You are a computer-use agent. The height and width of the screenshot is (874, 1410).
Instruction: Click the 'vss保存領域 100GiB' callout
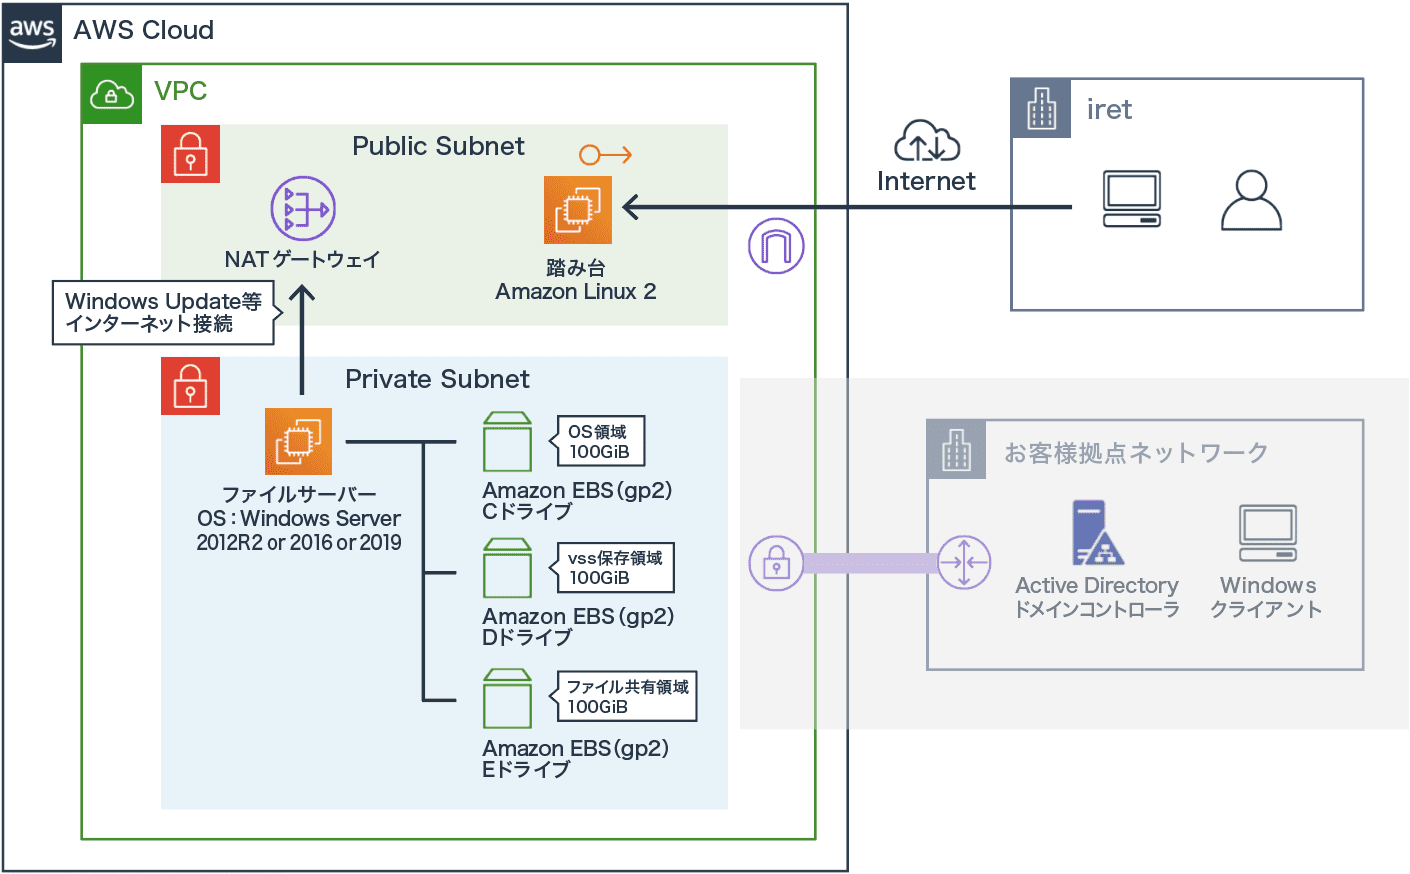click(611, 568)
